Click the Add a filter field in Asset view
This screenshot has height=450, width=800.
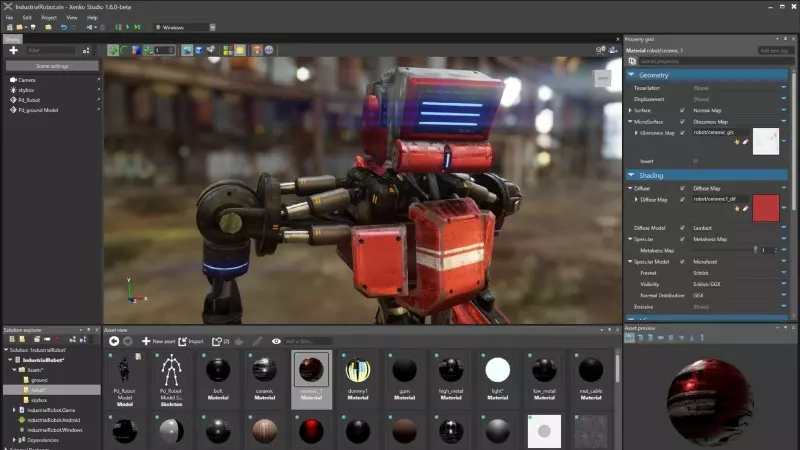click(308, 341)
